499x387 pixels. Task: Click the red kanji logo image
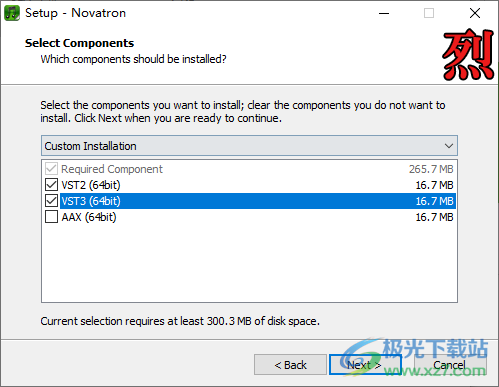pyautogui.click(x=468, y=55)
